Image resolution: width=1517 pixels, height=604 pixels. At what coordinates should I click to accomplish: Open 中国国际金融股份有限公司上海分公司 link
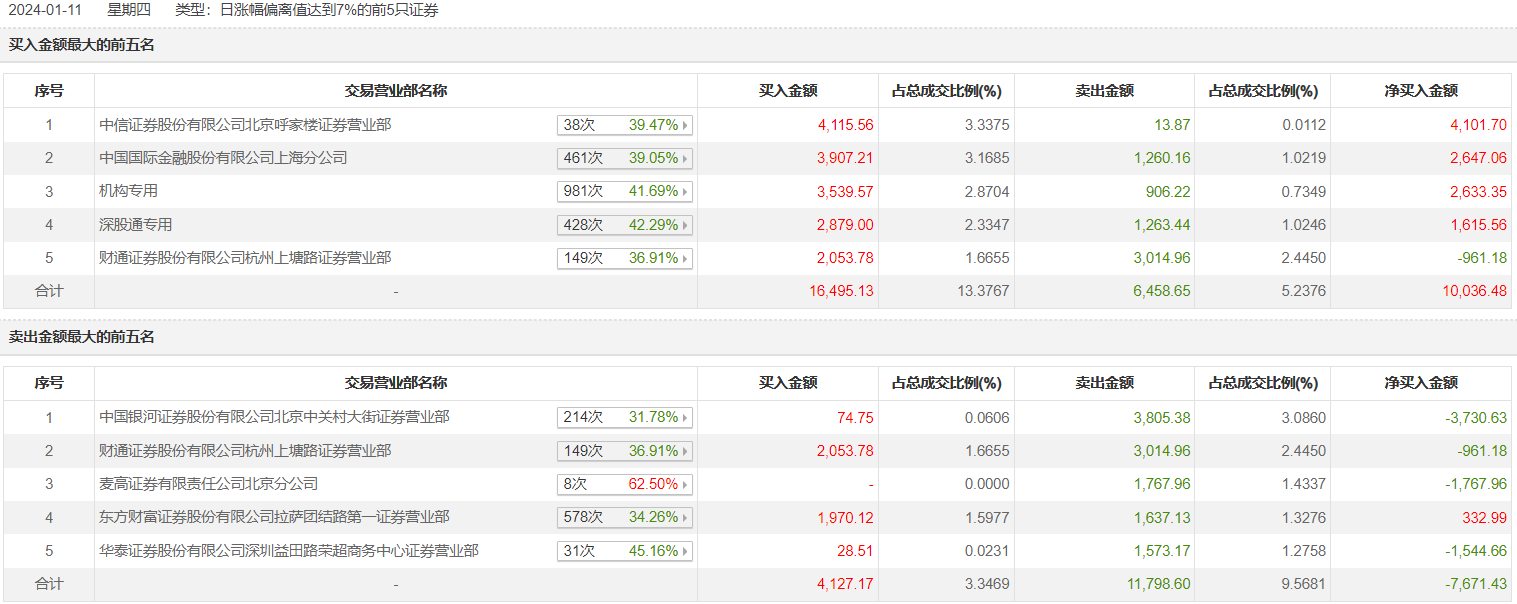coord(223,158)
